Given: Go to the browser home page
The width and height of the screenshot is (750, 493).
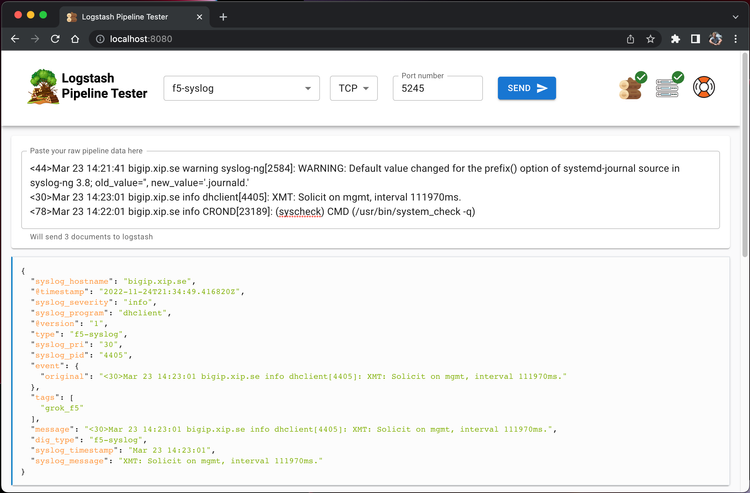Looking at the screenshot, I should pos(75,39).
